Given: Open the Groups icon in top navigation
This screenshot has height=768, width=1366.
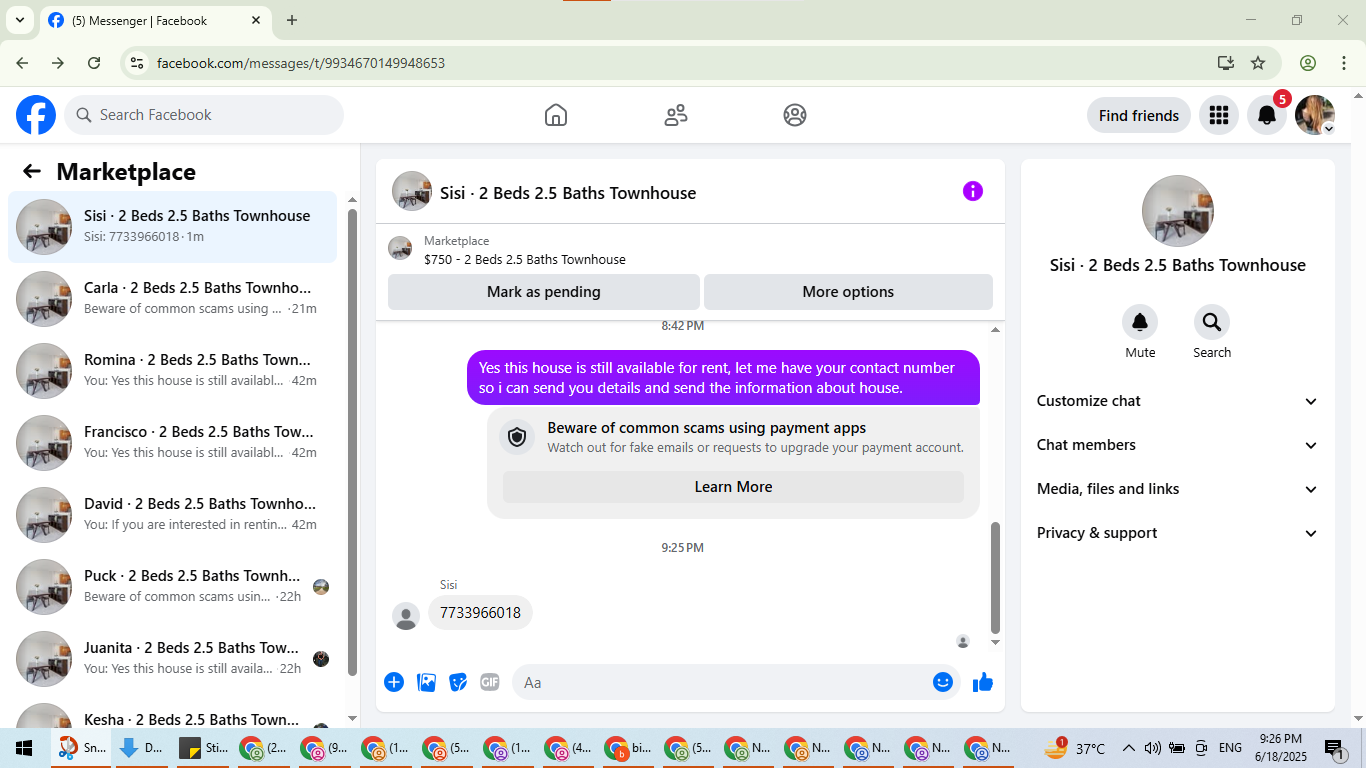Looking at the screenshot, I should coord(795,115).
